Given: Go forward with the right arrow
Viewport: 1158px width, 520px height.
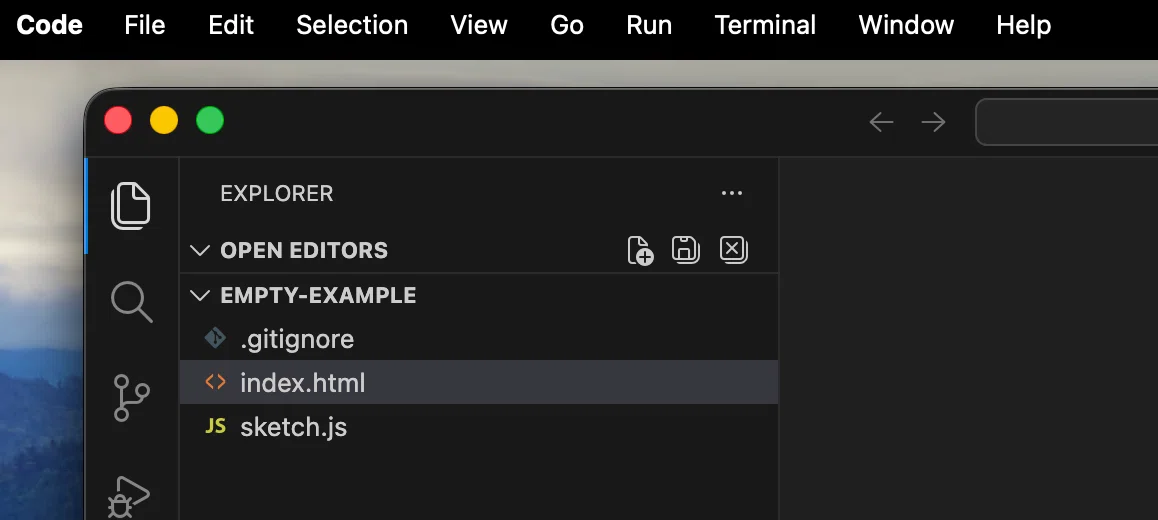Looking at the screenshot, I should (933, 122).
